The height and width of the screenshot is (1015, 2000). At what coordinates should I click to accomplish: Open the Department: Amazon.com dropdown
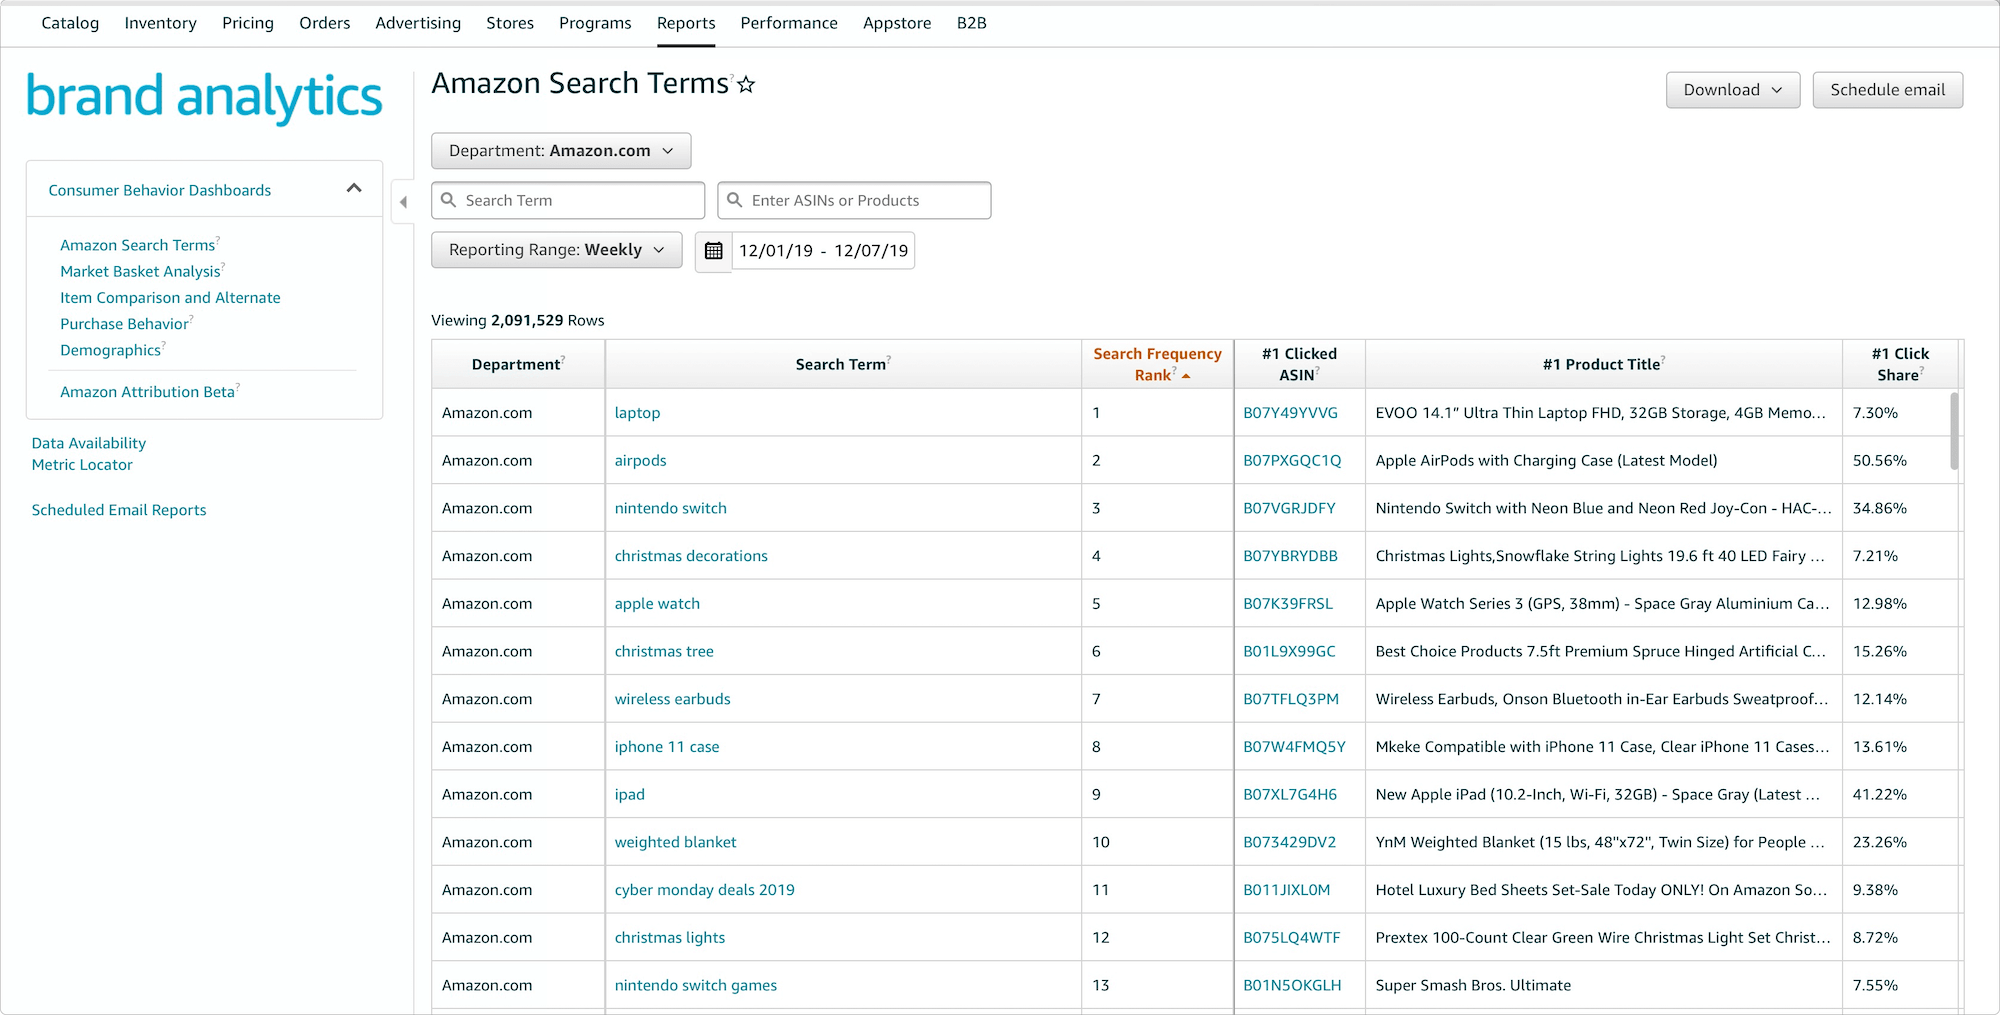tap(561, 151)
